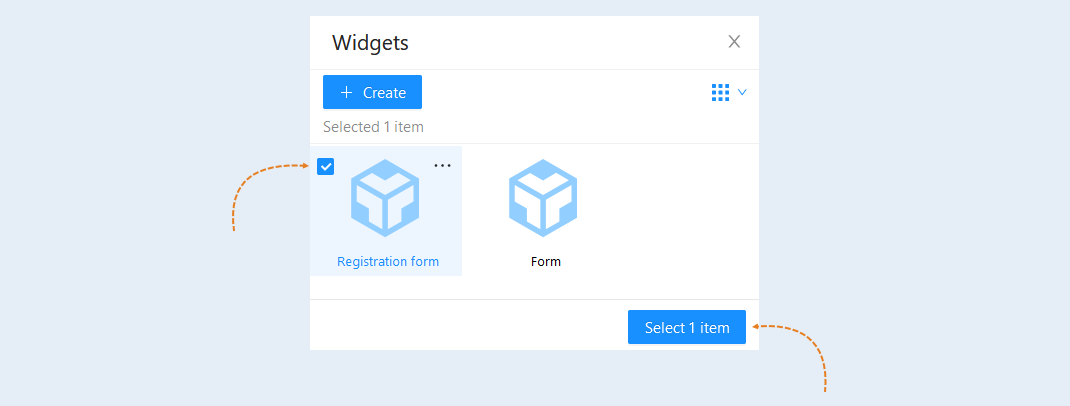Select the Form widget cube icon
The width and height of the screenshot is (1070, 406).
tap(543, 198)
